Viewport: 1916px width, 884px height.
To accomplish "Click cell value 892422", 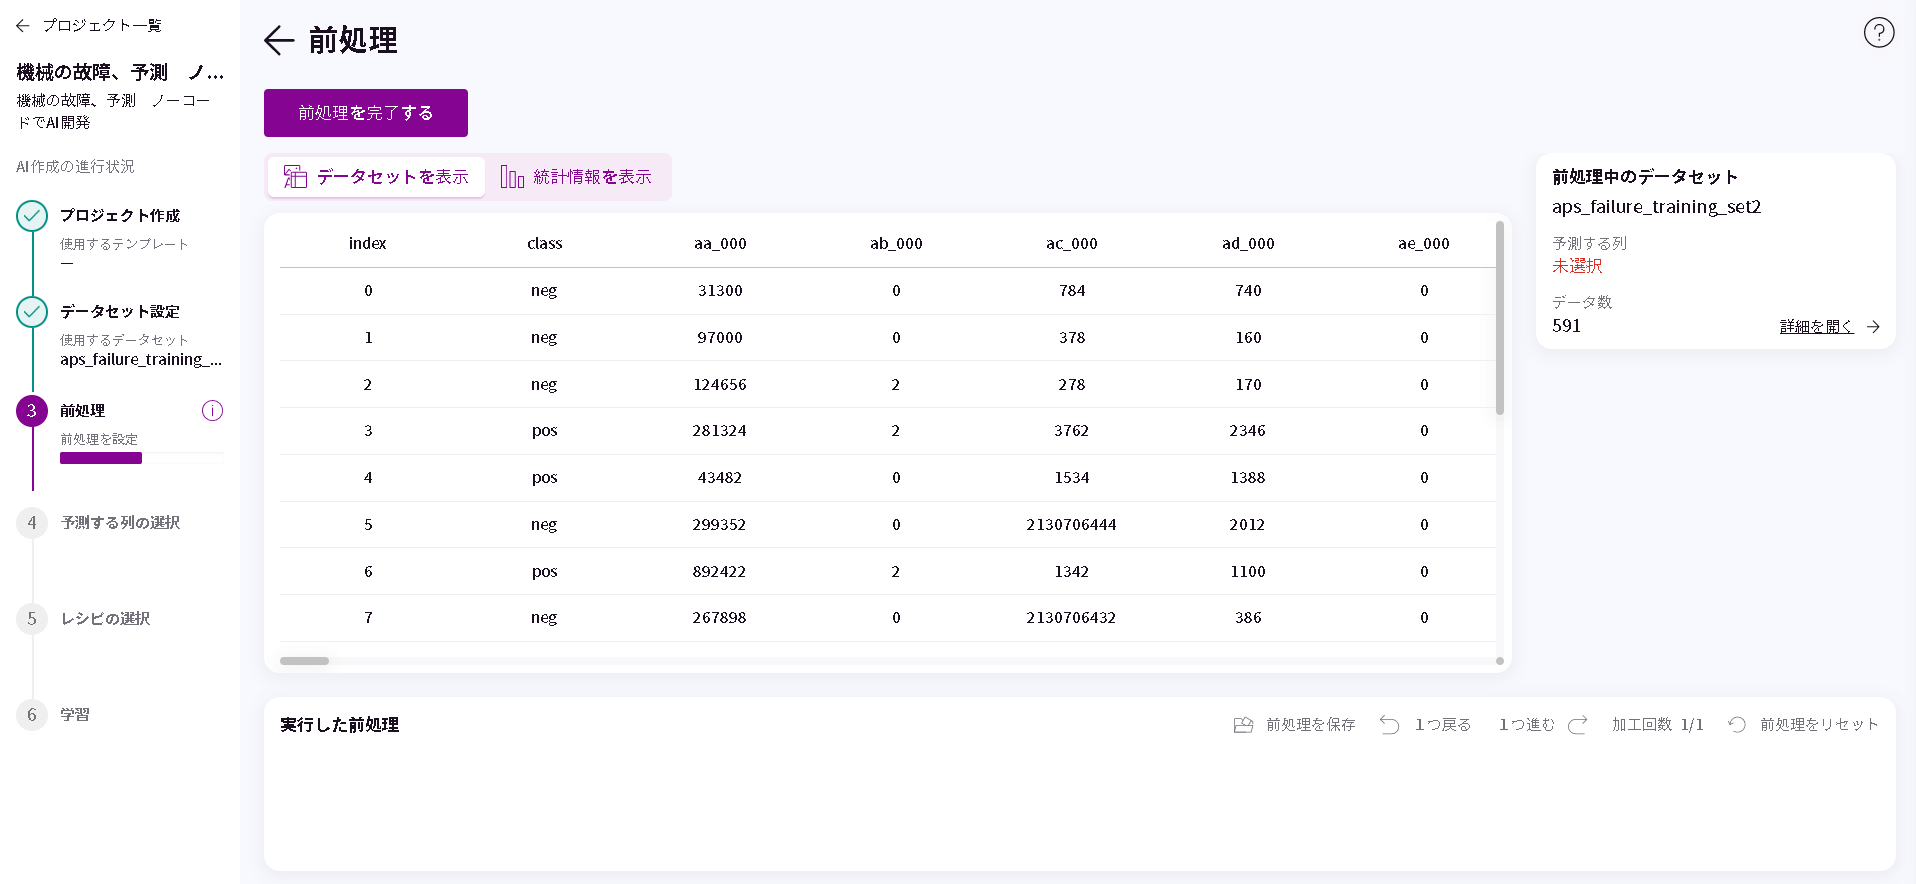I will [x=719, y=572].
